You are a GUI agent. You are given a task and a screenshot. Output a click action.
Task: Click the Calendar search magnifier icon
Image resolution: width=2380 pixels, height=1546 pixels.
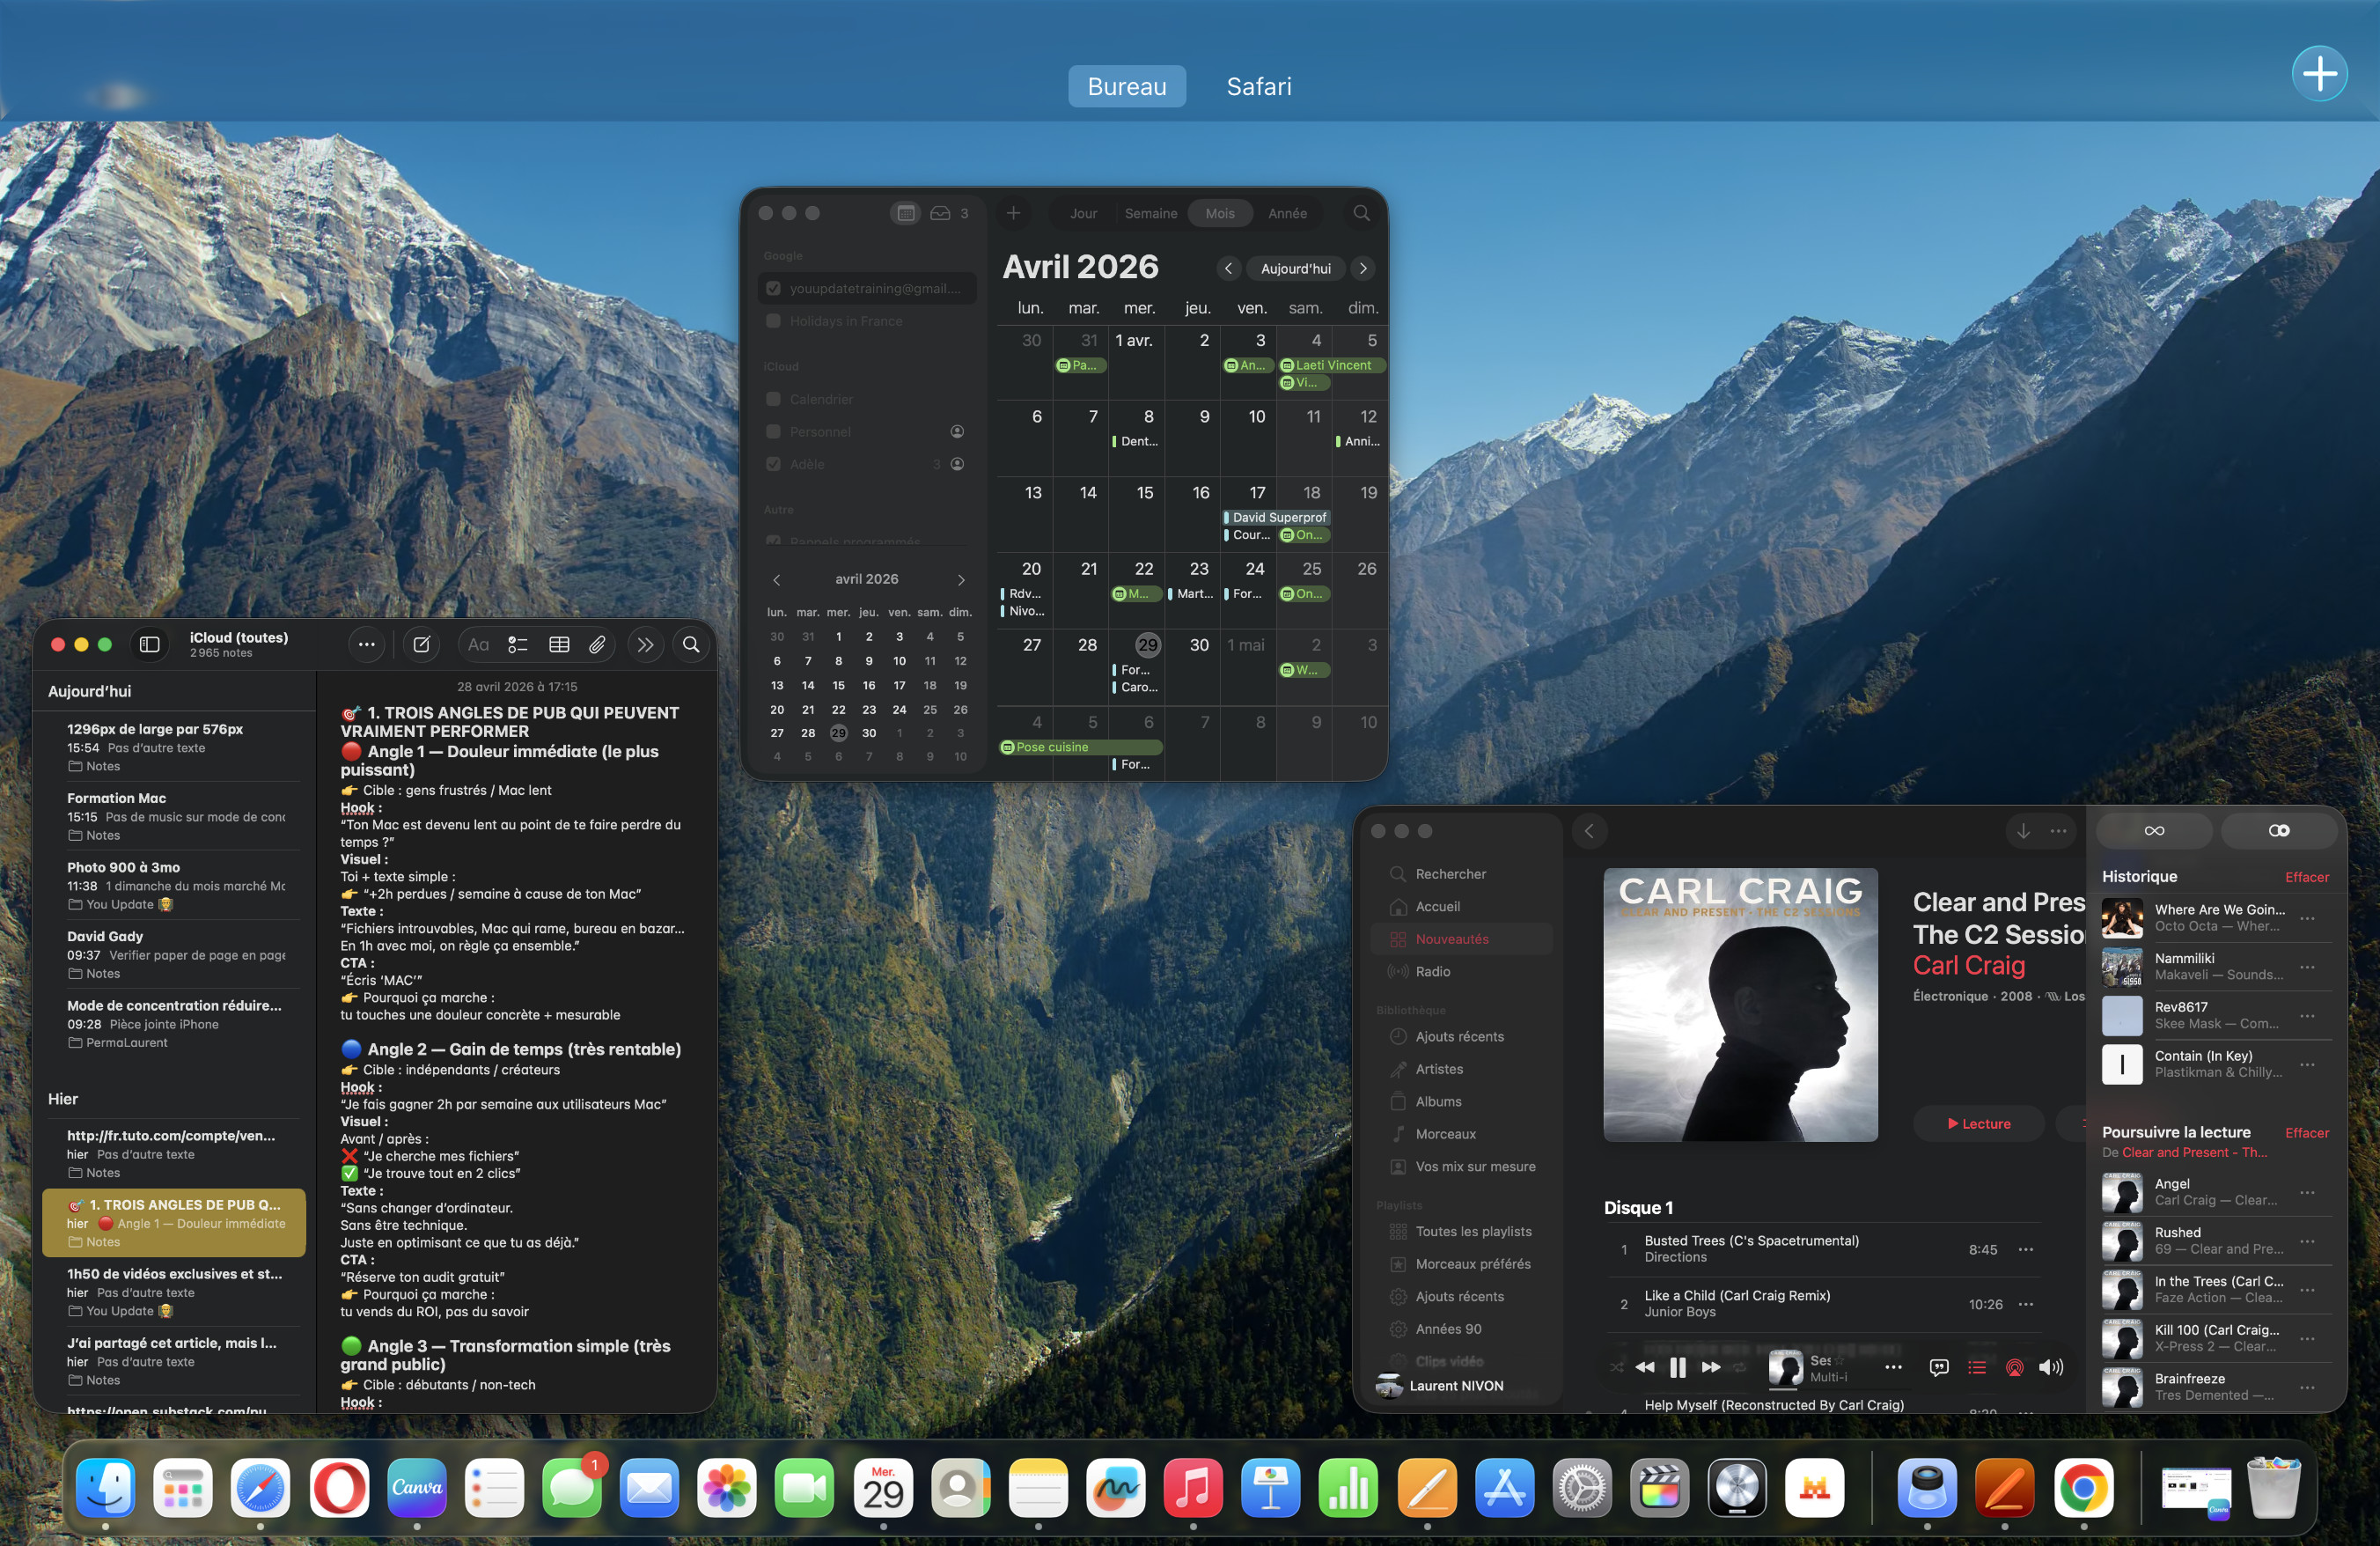1361,213
